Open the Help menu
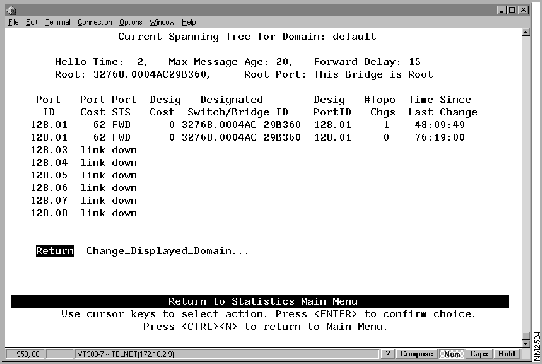The height and width of the screenshot is (364, 542). (x=189, y=22)
